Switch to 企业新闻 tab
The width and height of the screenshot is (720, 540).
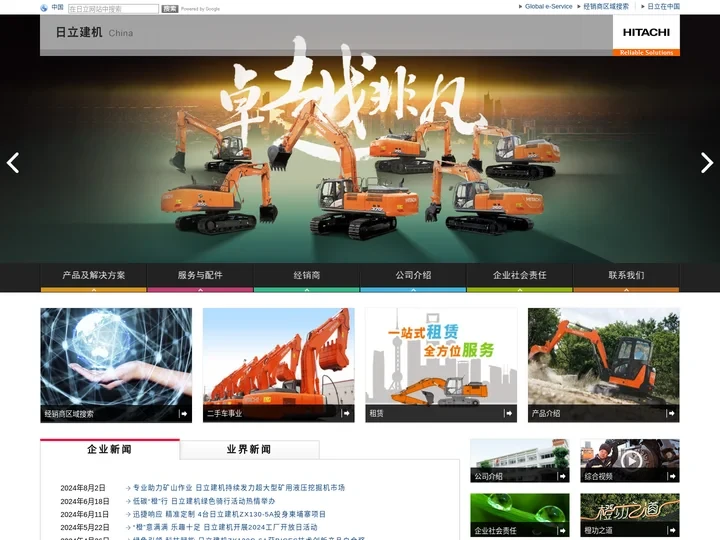[x=110, y=449]
